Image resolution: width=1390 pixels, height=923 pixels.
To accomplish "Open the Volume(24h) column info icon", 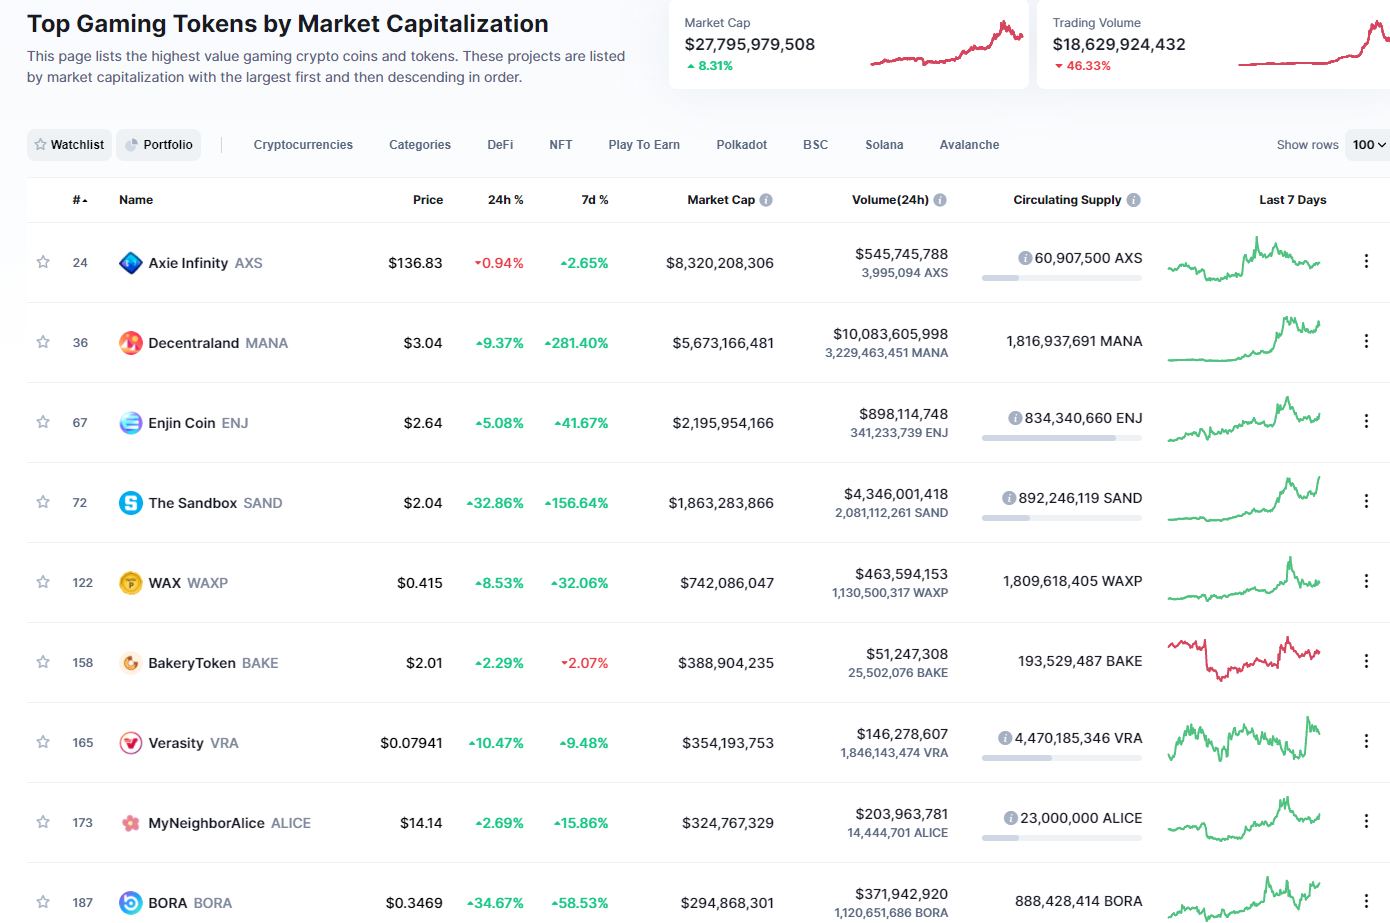I will click(940, 200).
